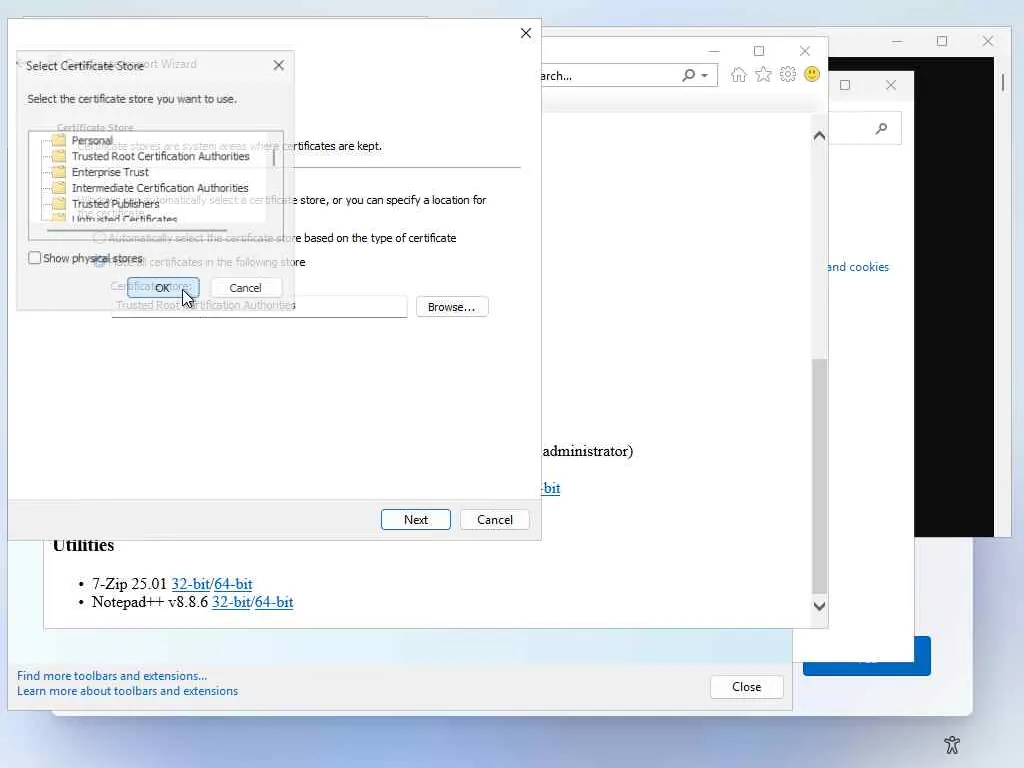Close the Internet Explorer window

tap(805, 51)
